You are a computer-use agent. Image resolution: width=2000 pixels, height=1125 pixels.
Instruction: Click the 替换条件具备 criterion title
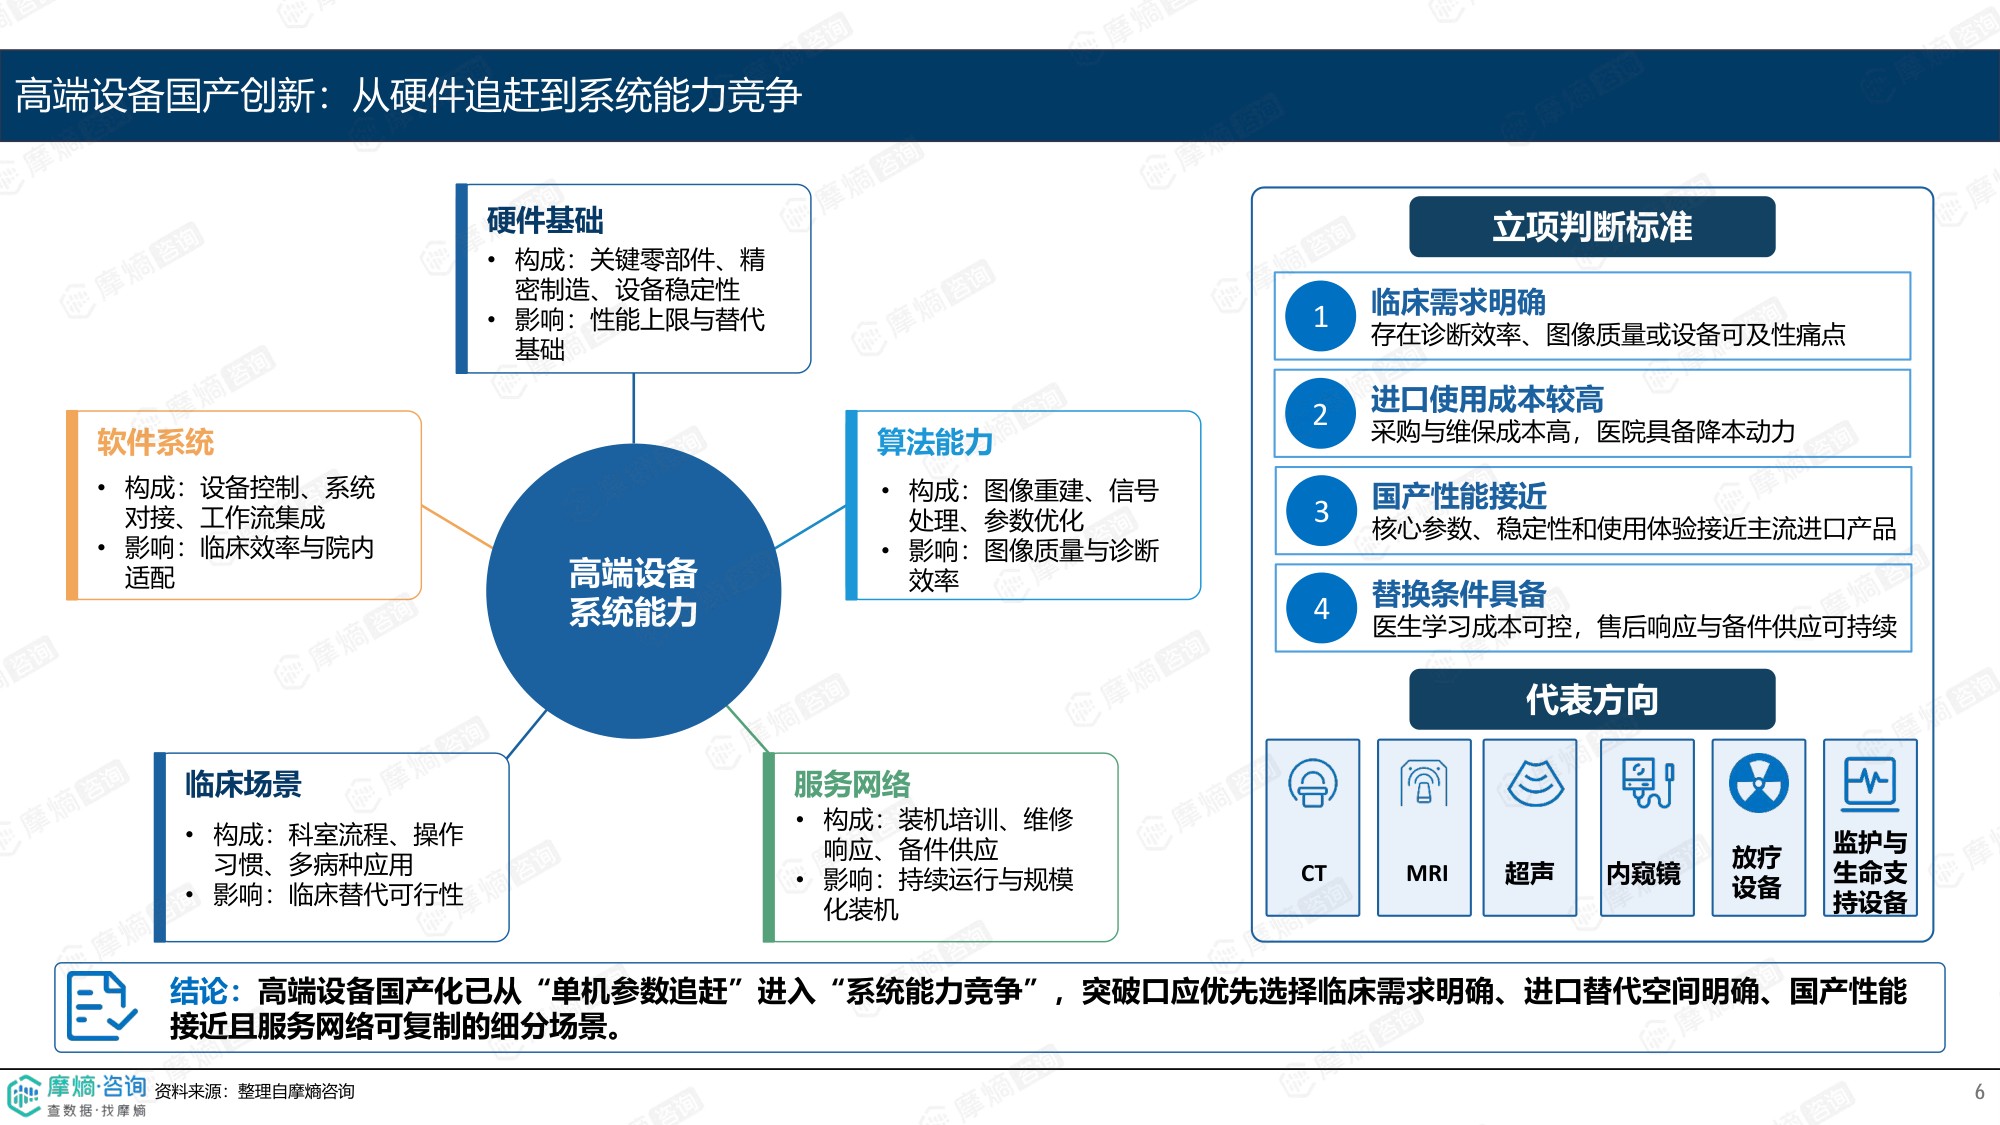pos(1459,593)
